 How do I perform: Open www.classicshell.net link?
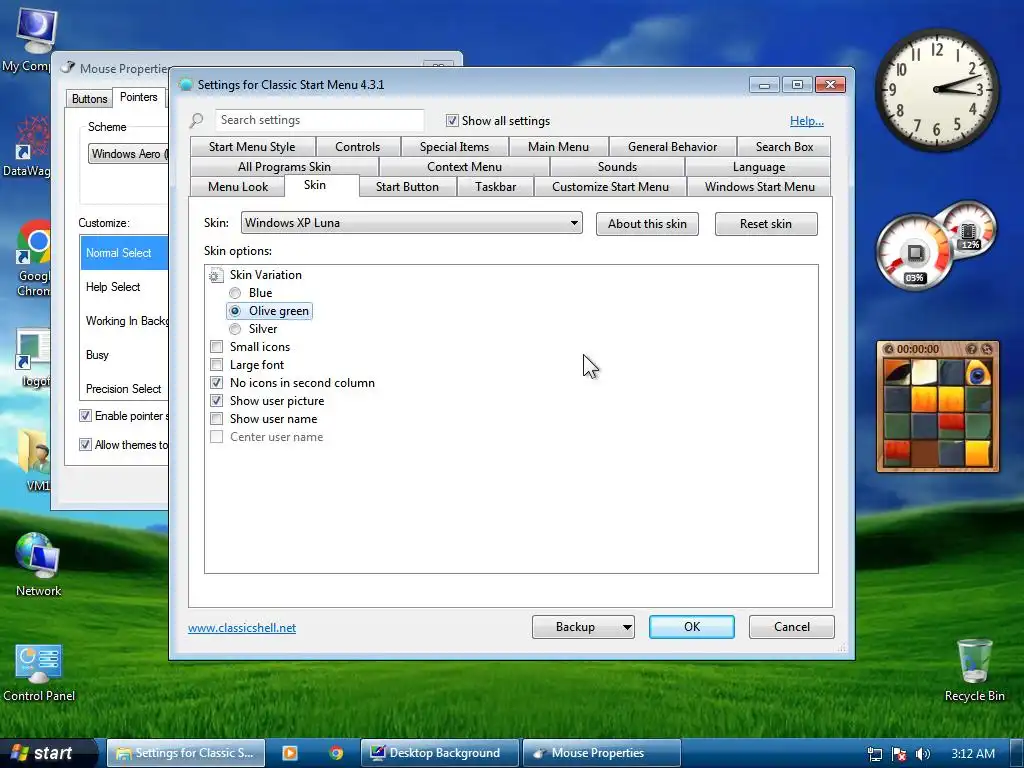coord(242,628)
